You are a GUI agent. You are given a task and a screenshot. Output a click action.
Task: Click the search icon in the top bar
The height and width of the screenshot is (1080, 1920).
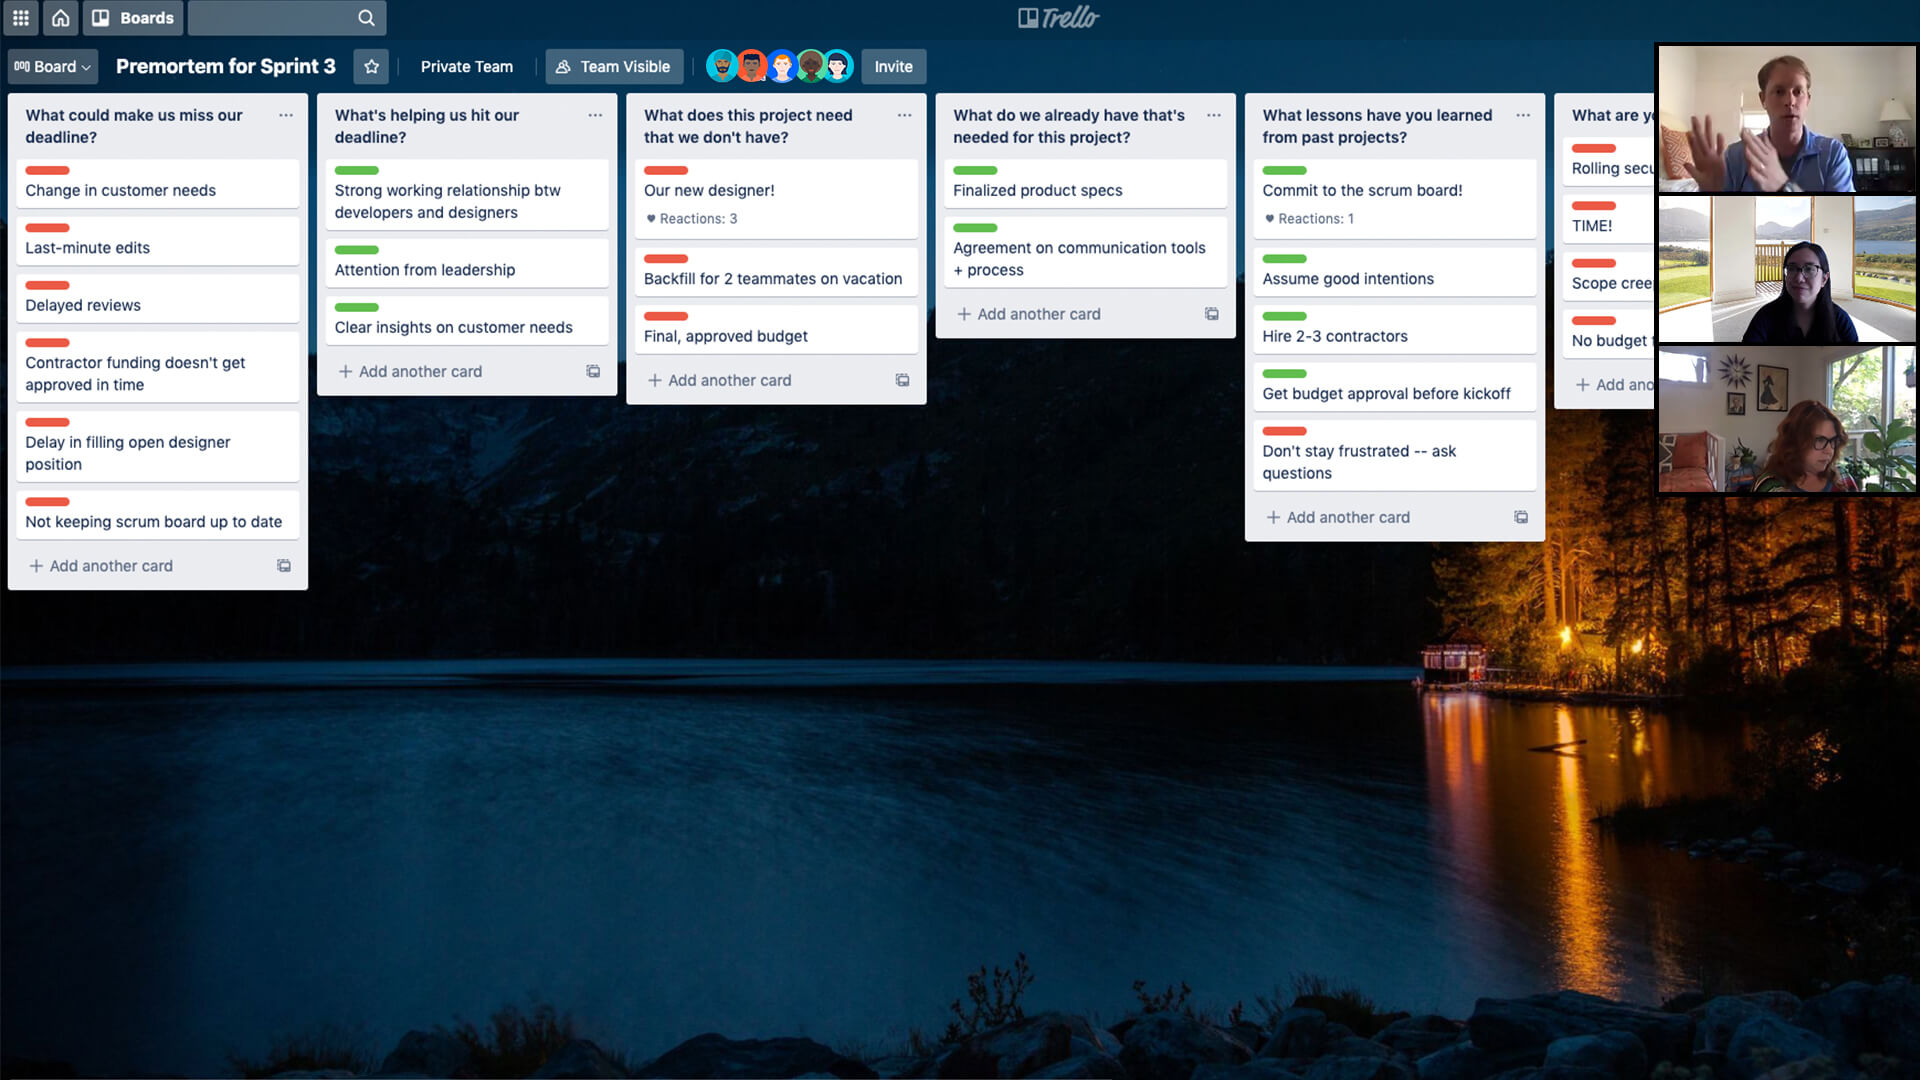pyautogui.click(x=367, y=17)
